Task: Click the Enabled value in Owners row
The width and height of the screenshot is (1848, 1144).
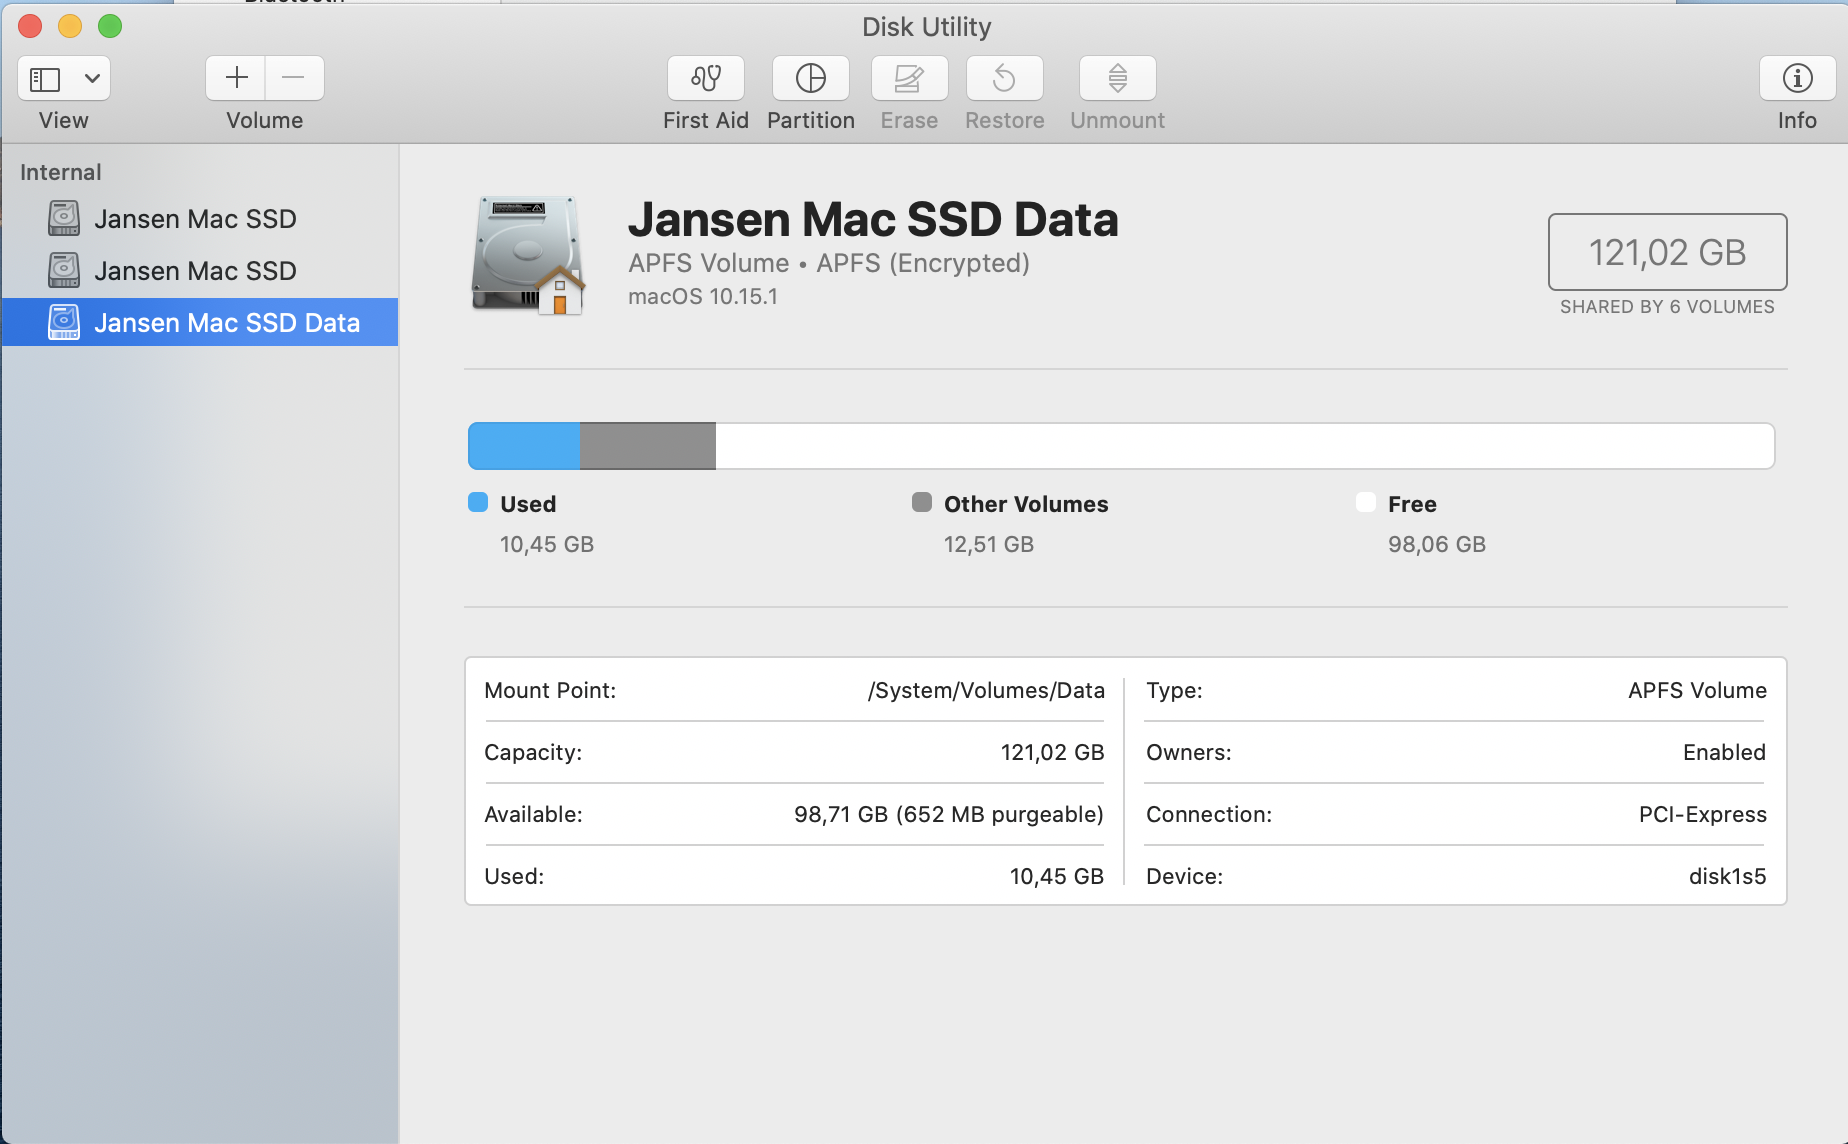Action: click(1725, 752)
